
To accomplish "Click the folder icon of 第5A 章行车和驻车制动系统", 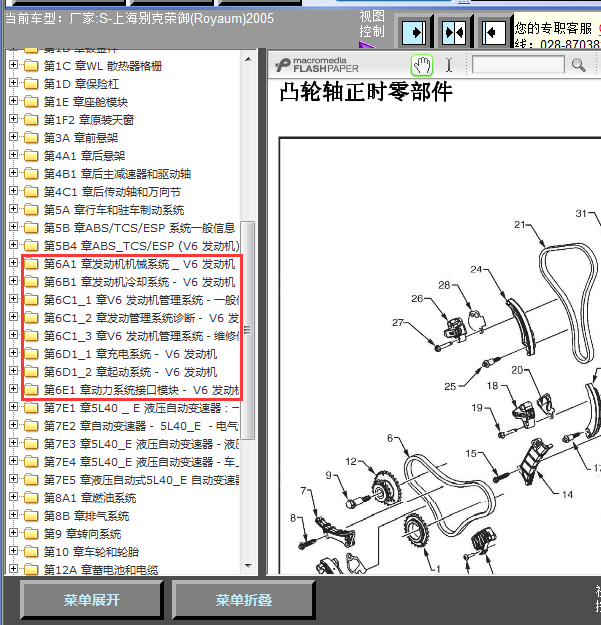I will (x=31, y=210).
